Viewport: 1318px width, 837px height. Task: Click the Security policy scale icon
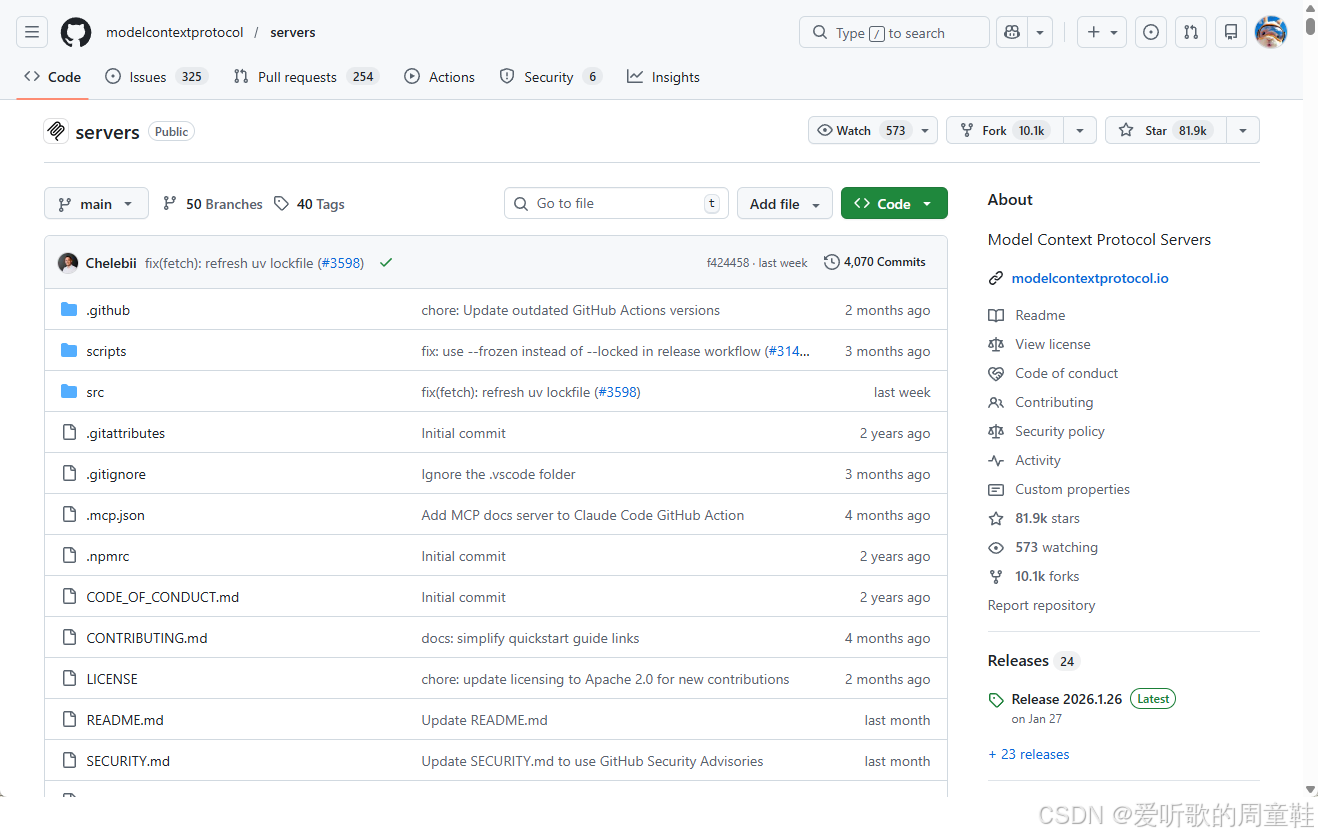(x=996, y=432)
